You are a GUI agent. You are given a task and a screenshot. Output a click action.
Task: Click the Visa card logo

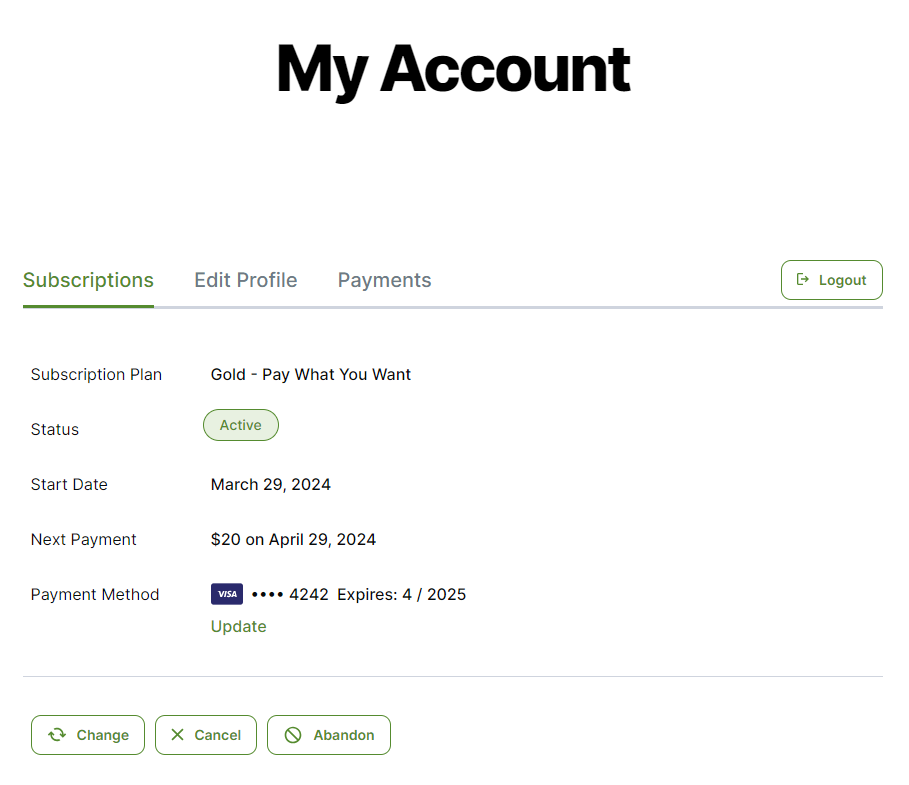tap(227, 594)
